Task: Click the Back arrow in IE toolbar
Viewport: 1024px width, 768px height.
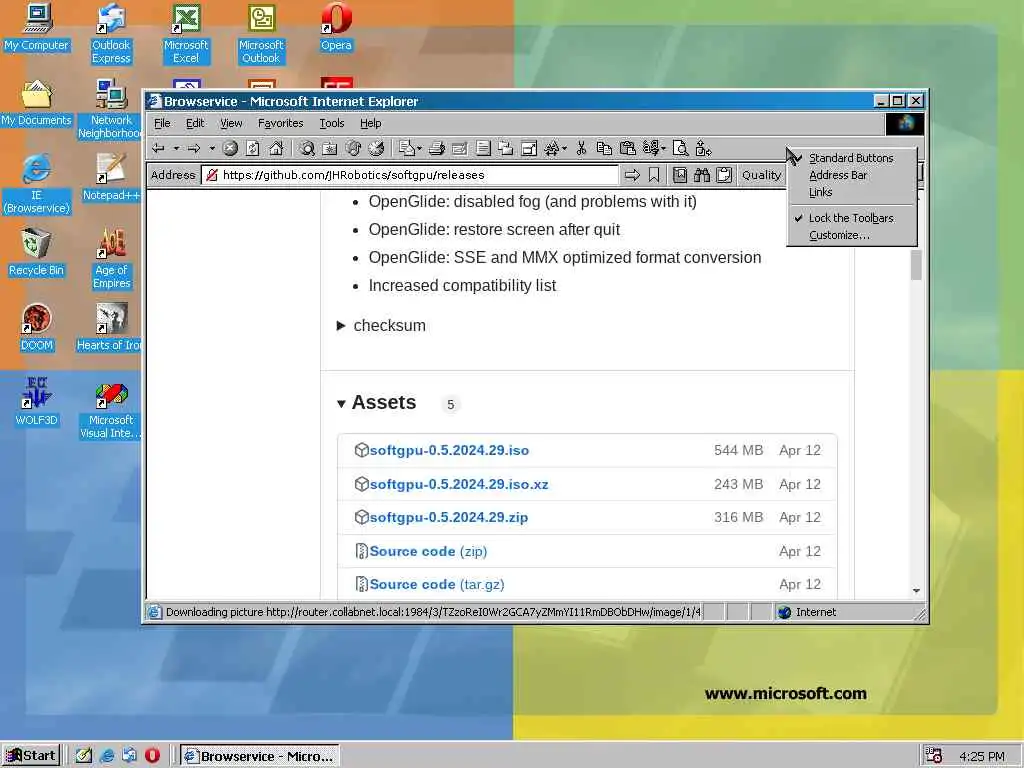Action: [x=158, y=149]
